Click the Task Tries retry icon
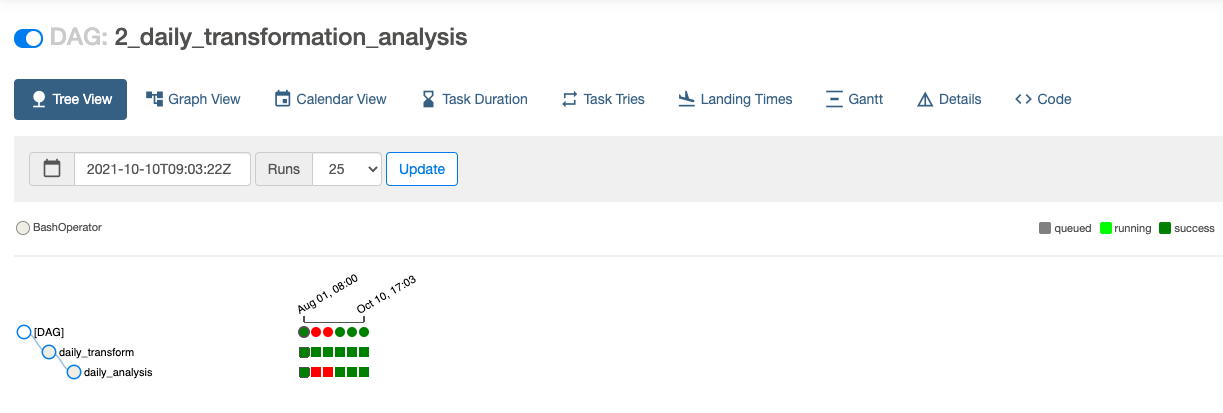 pyautogui.click(x=570, y=99)
